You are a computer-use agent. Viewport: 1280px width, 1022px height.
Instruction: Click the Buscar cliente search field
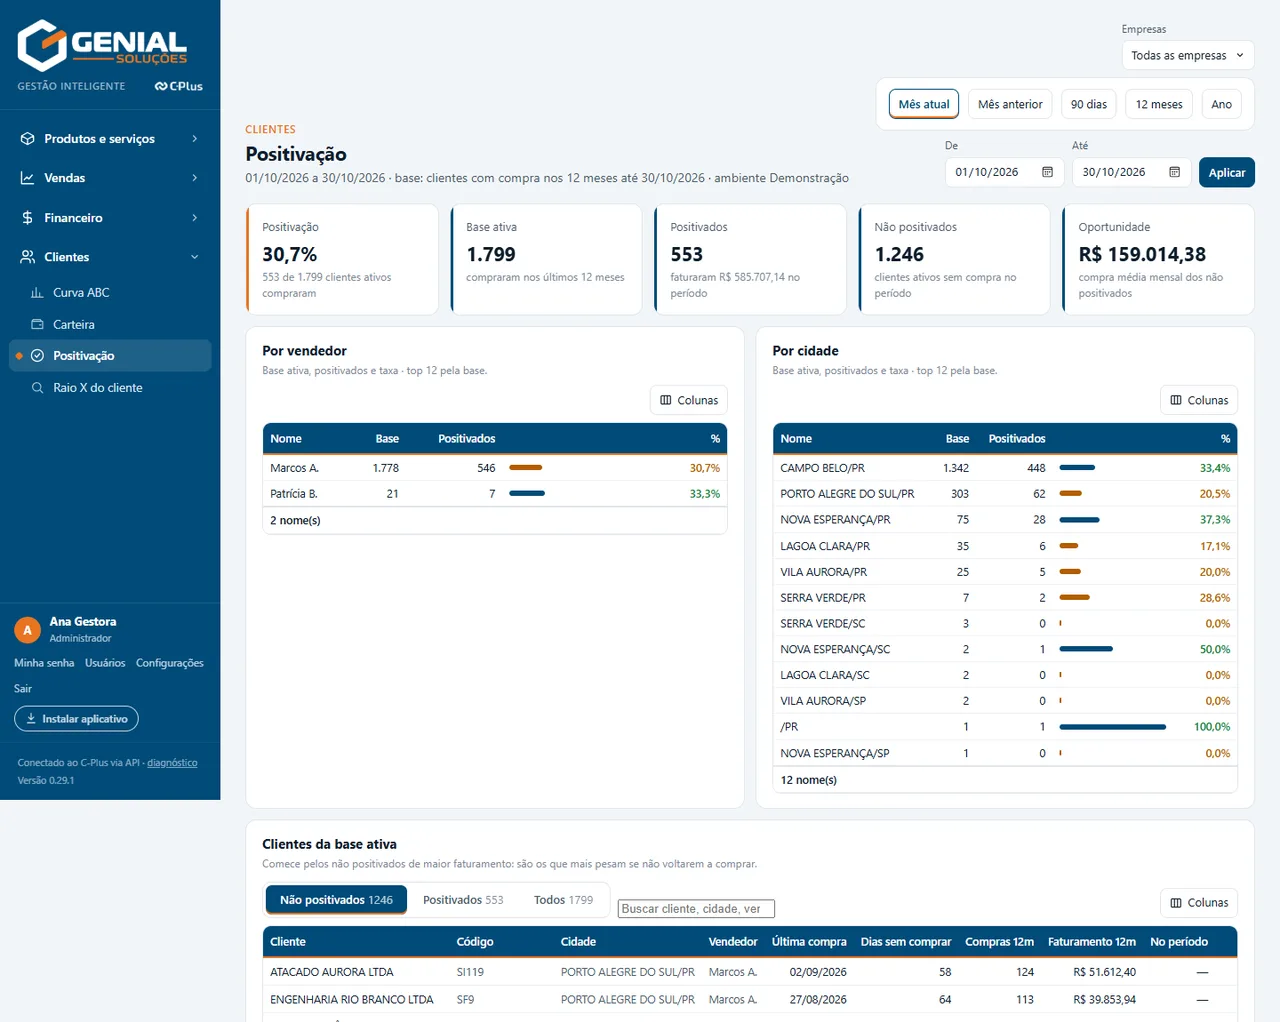[696, 909]
